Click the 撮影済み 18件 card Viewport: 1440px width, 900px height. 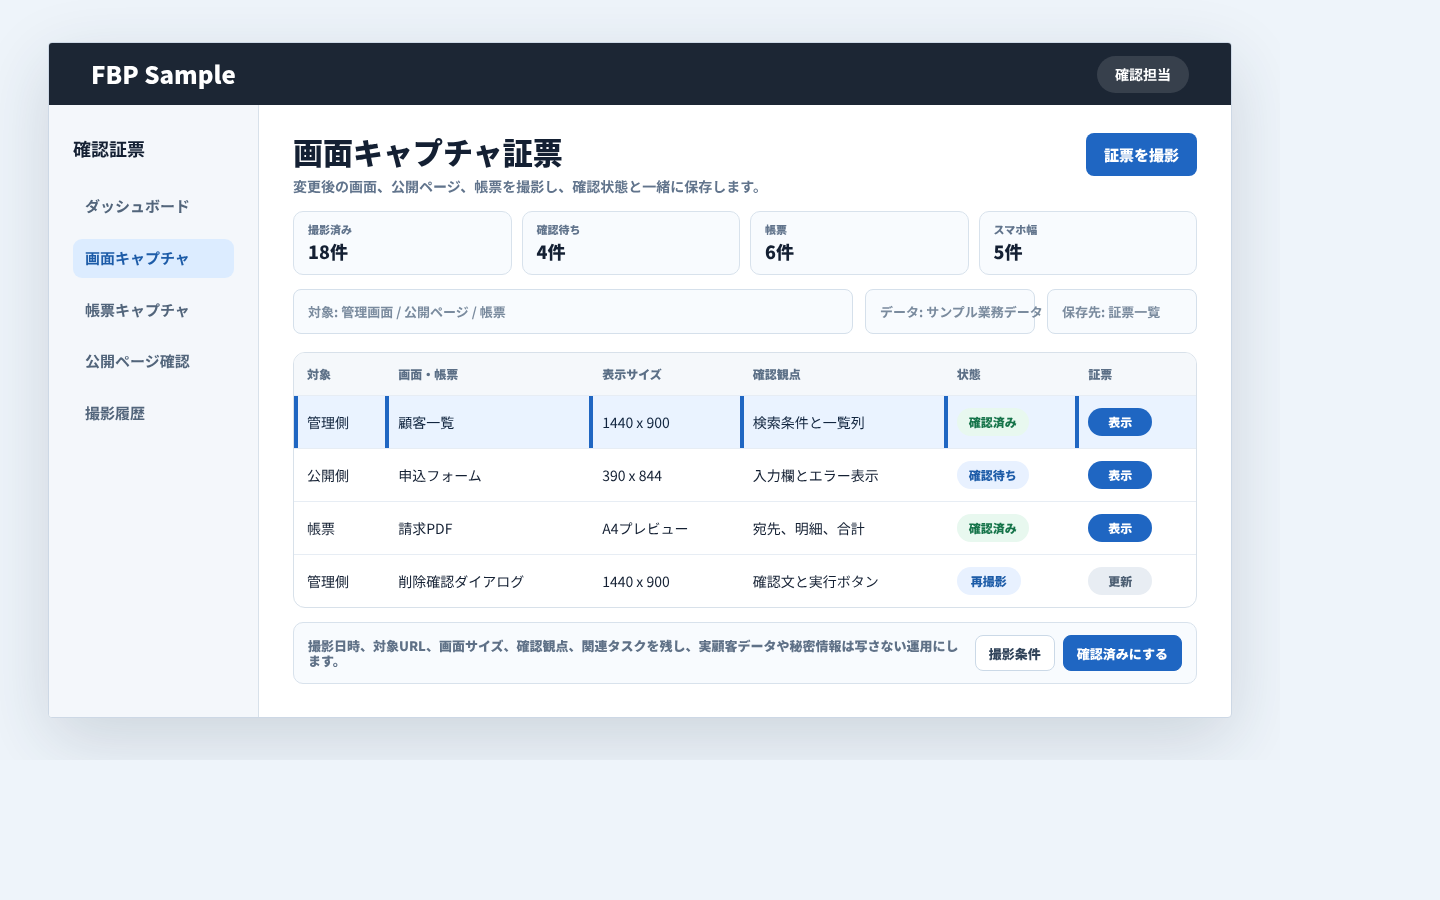point(402,243)
